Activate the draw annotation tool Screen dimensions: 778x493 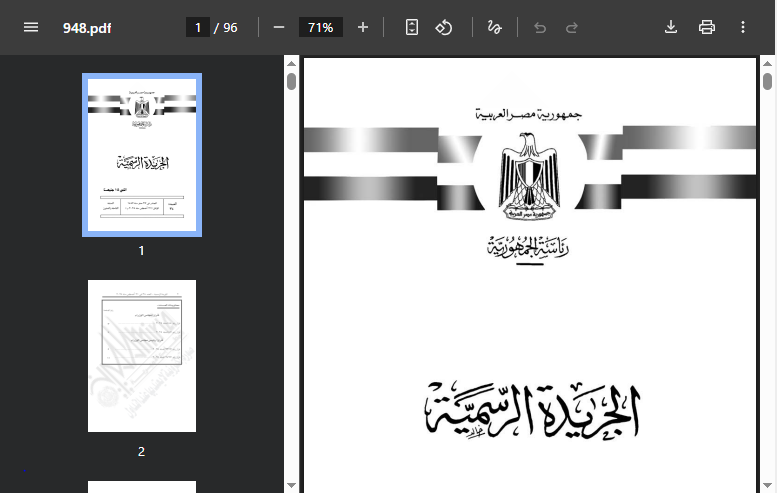pyautogui.click(x=494, y=27)
